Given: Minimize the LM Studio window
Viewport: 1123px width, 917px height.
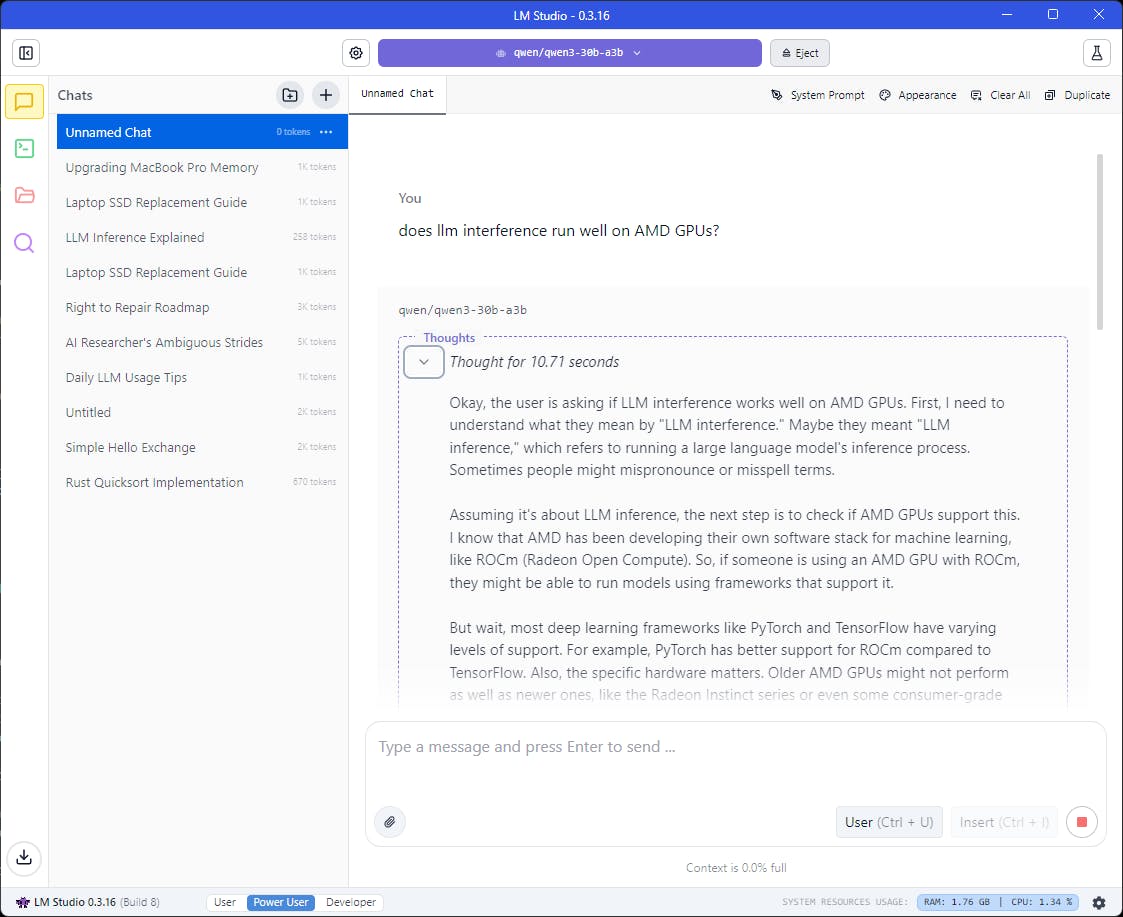Looking at the screenshot, I should (x=1006, y=14).
